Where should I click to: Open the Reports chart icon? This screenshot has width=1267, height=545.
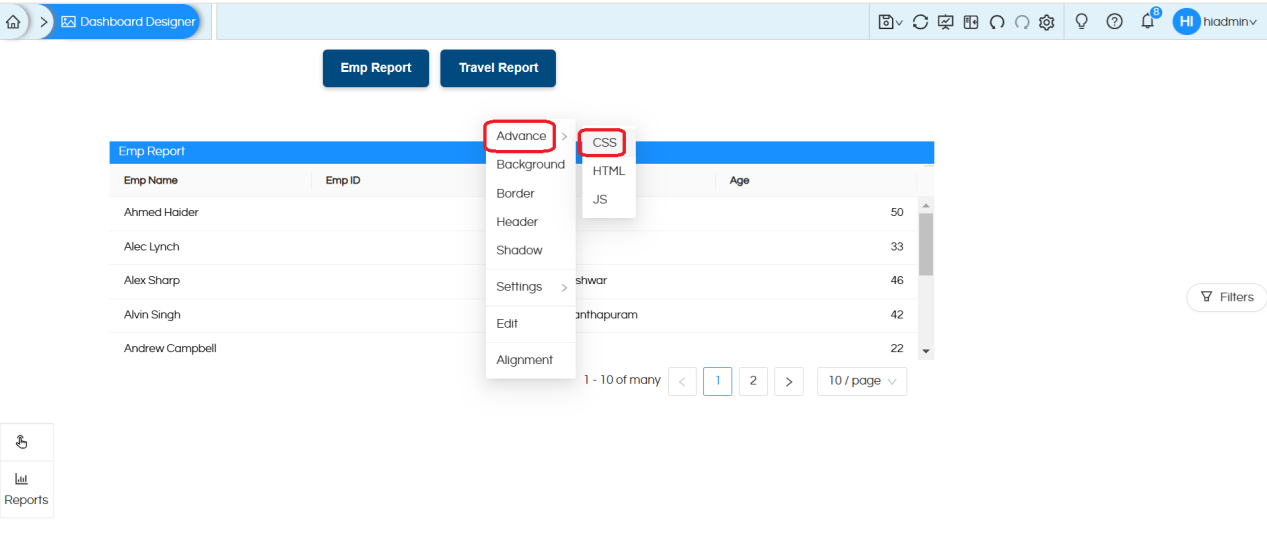[x=26, y=490]
